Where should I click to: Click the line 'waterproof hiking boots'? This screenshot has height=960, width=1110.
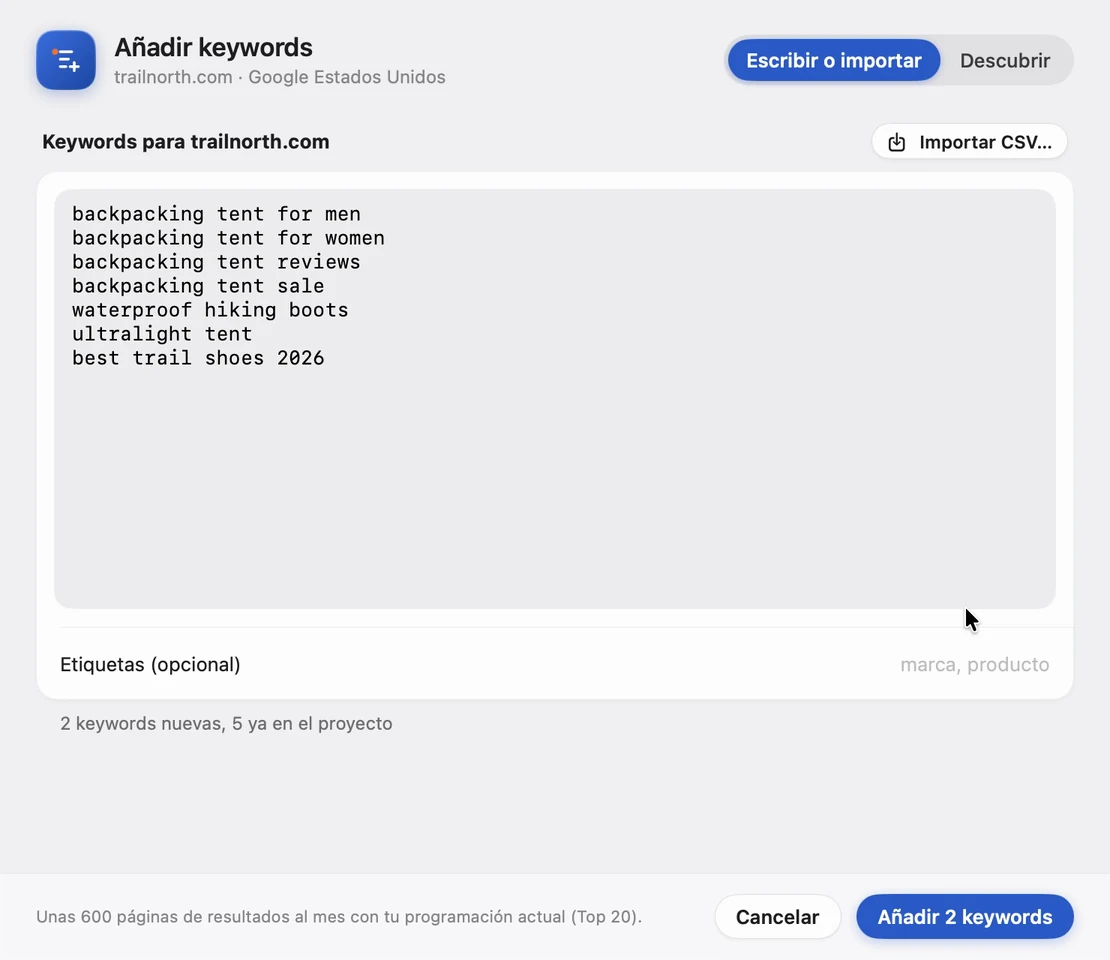210,310
